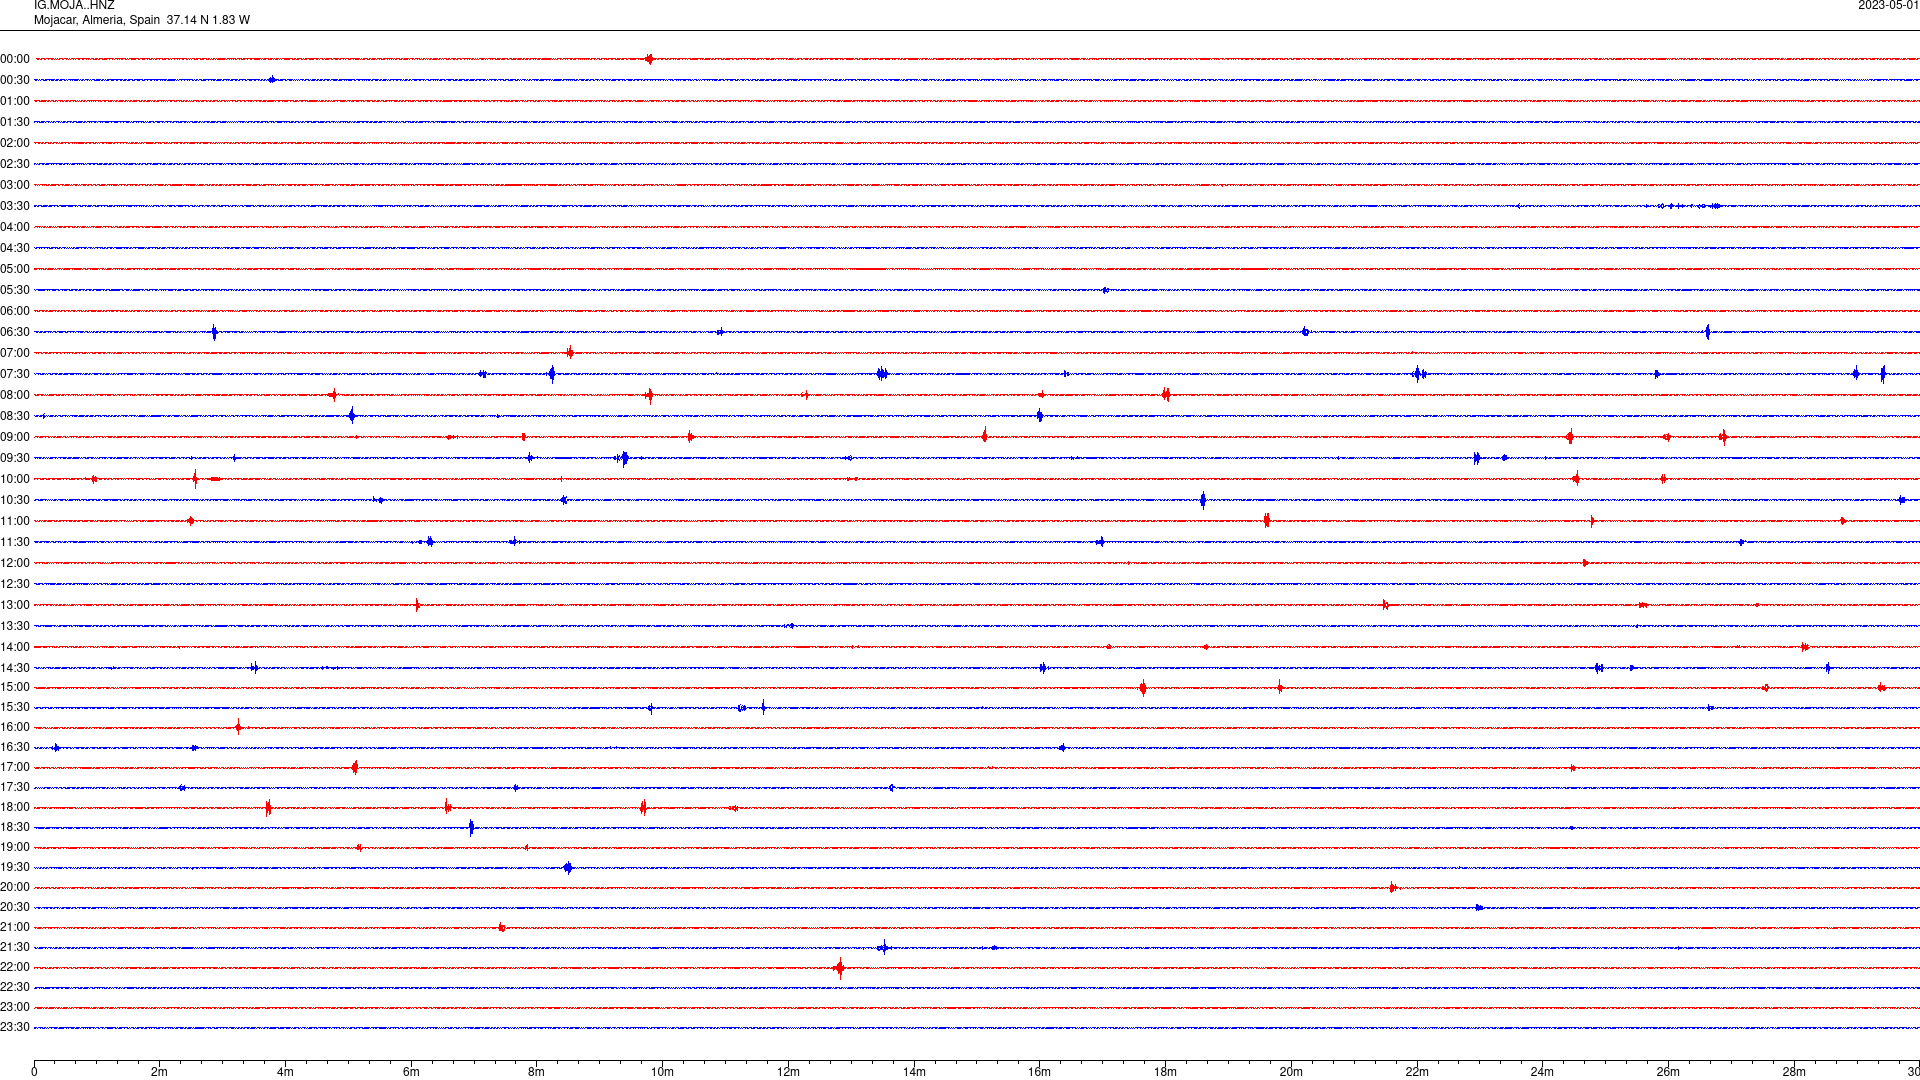Click the red event on 12:00 trace
The width and height of the screenshot is (1920, 1080).
click(x=1585, y=563)
